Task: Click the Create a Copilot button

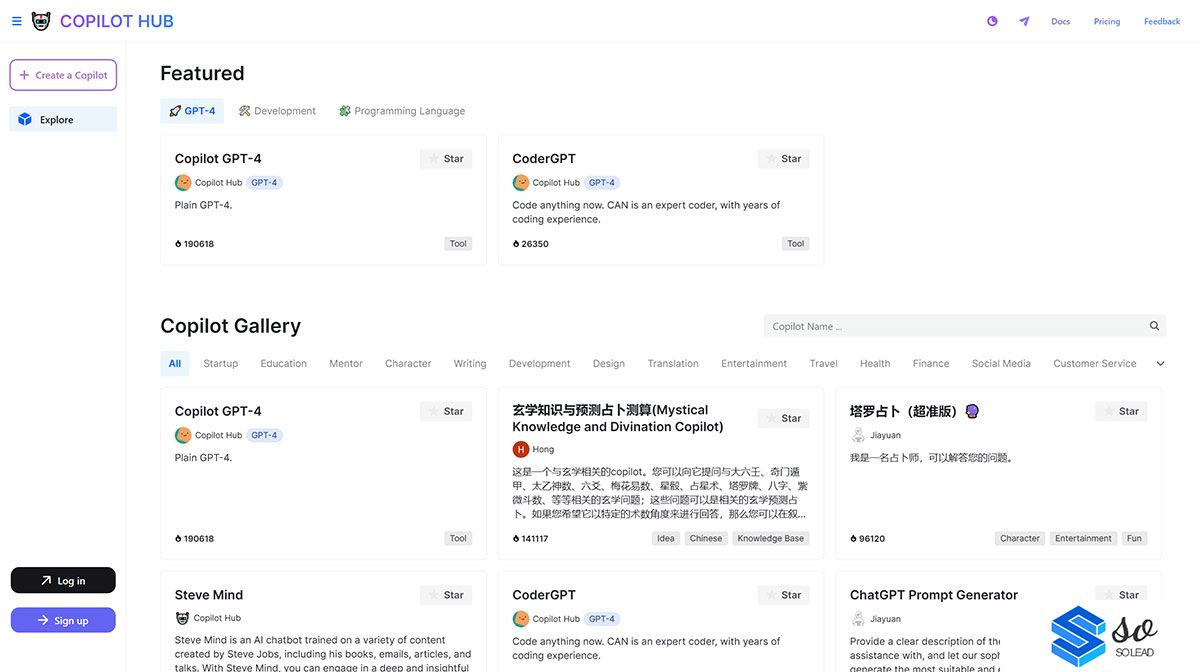Action: pyautogui.click(x=63, y=75)
